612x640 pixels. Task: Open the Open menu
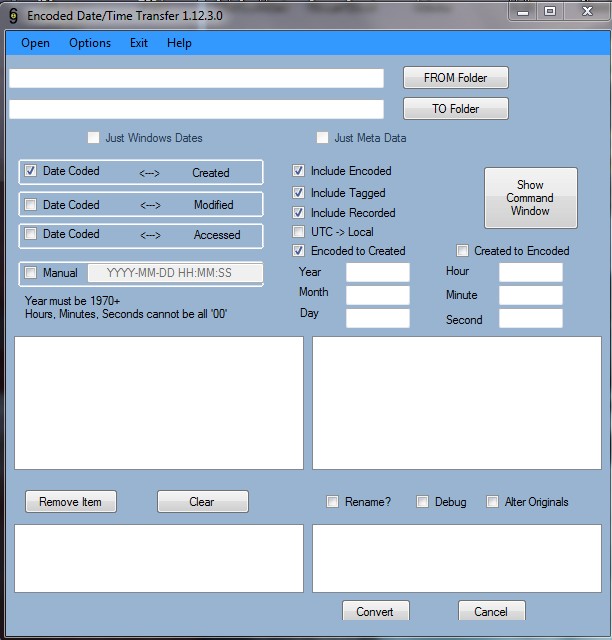pos(36,43)
